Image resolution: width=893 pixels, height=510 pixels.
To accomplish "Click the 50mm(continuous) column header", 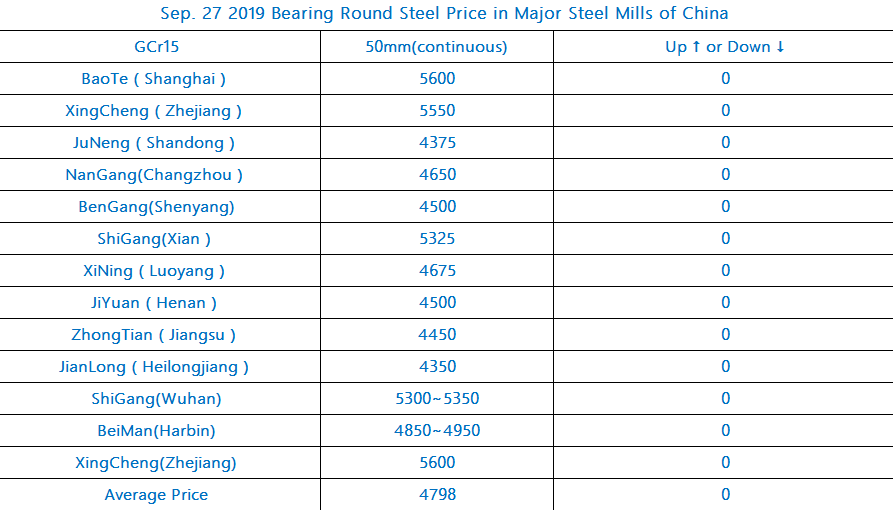I will tap(437, 47).
